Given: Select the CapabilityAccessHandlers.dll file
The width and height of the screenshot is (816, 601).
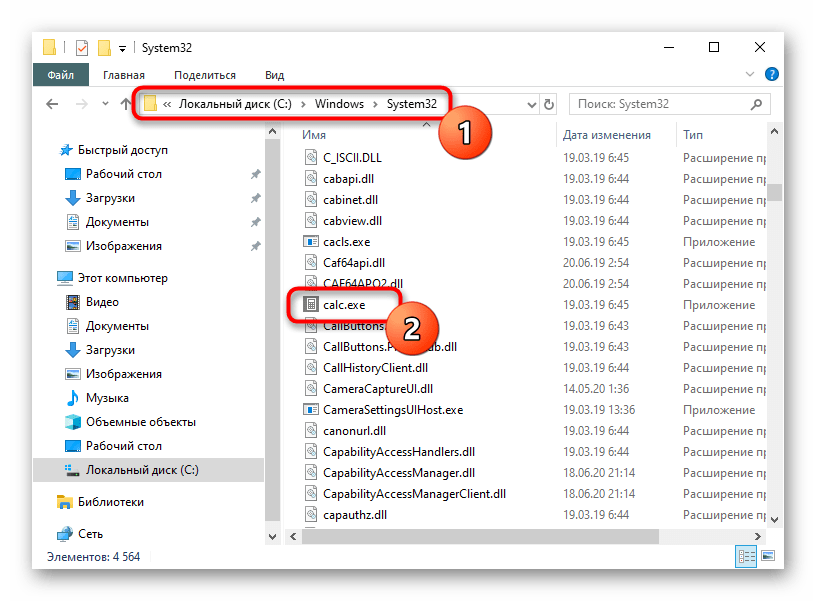Looking at the screenshot, I should tap(399, 452).
